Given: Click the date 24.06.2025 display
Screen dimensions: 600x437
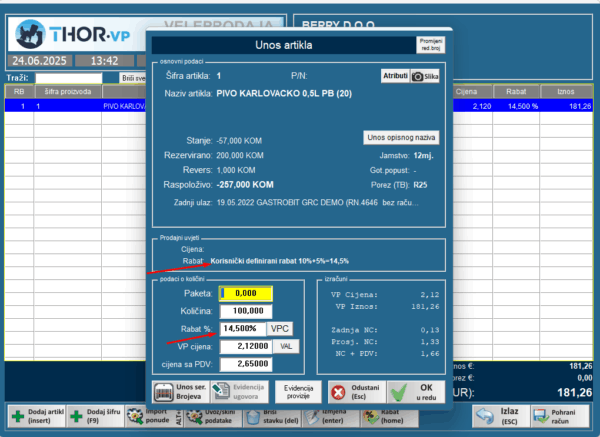Looking at the screenshot, I should [x=39, y=61].
